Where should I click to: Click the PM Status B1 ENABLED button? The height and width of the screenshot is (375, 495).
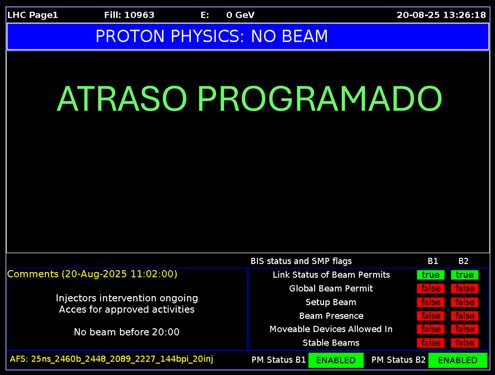click(x=336, y=360)
